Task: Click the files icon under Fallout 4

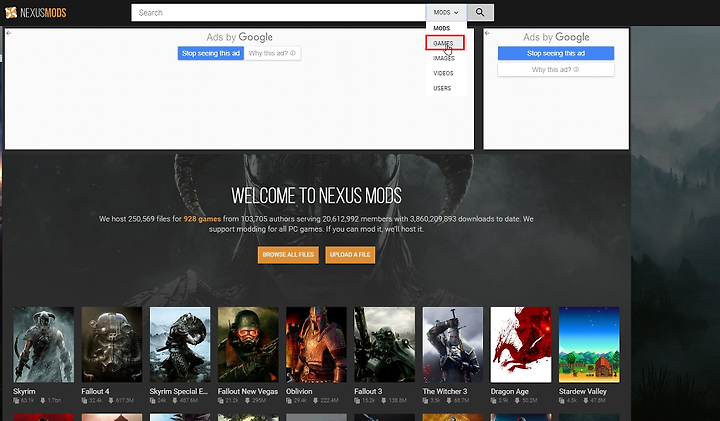Action: coord(84,401)
